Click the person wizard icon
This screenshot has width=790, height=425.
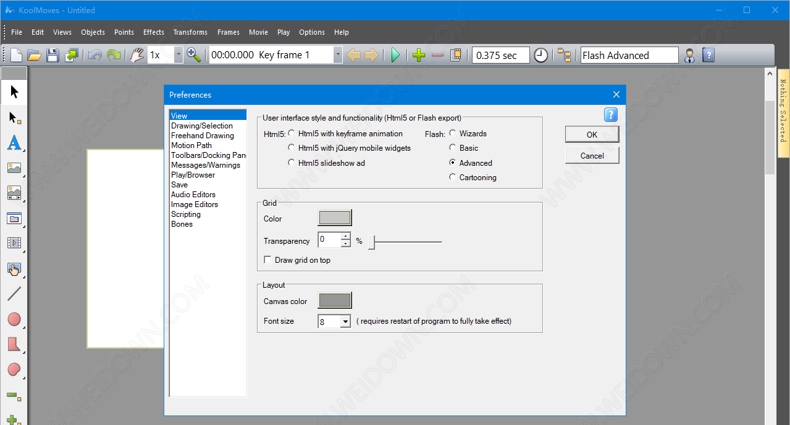pos(689,55)
